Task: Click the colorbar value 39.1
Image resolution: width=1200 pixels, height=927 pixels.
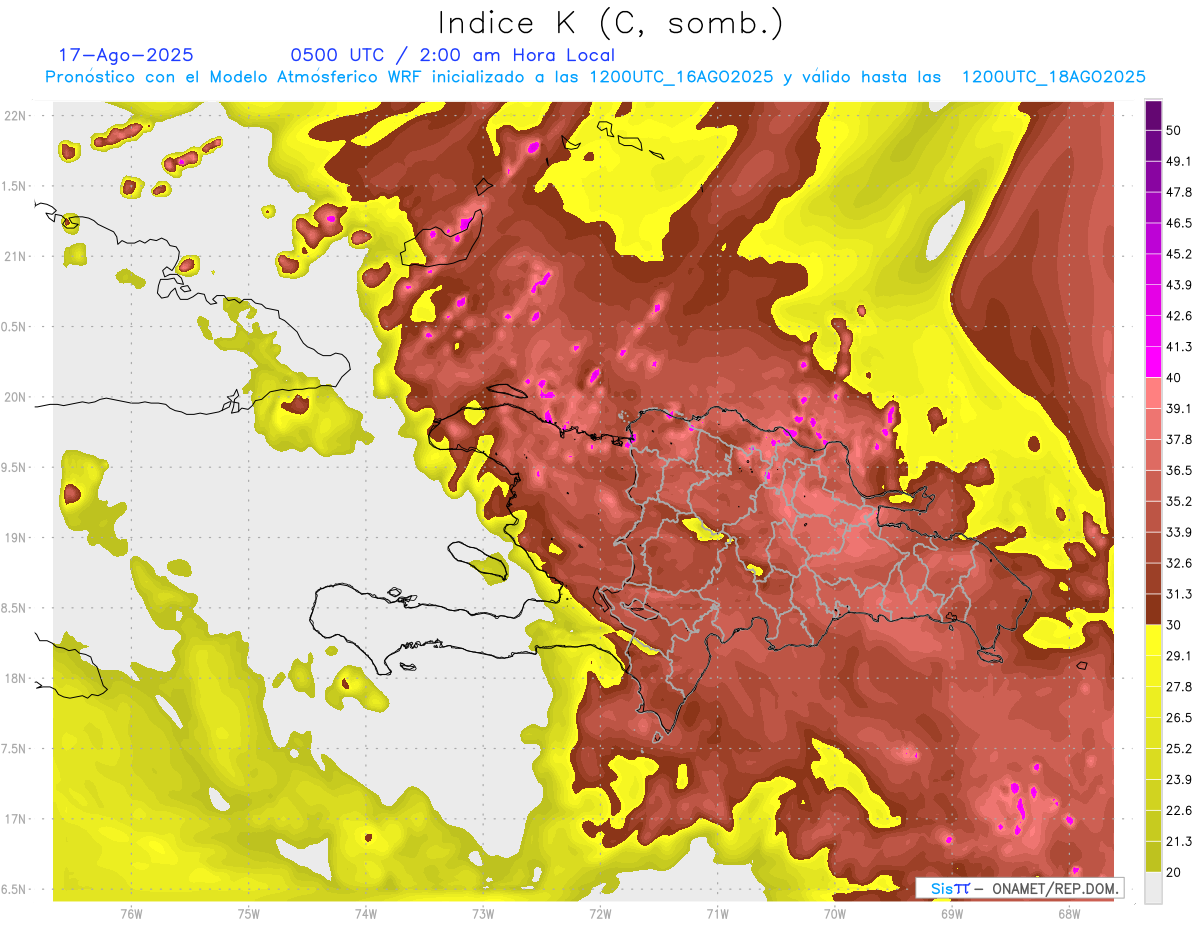Action: point(1179,409)
